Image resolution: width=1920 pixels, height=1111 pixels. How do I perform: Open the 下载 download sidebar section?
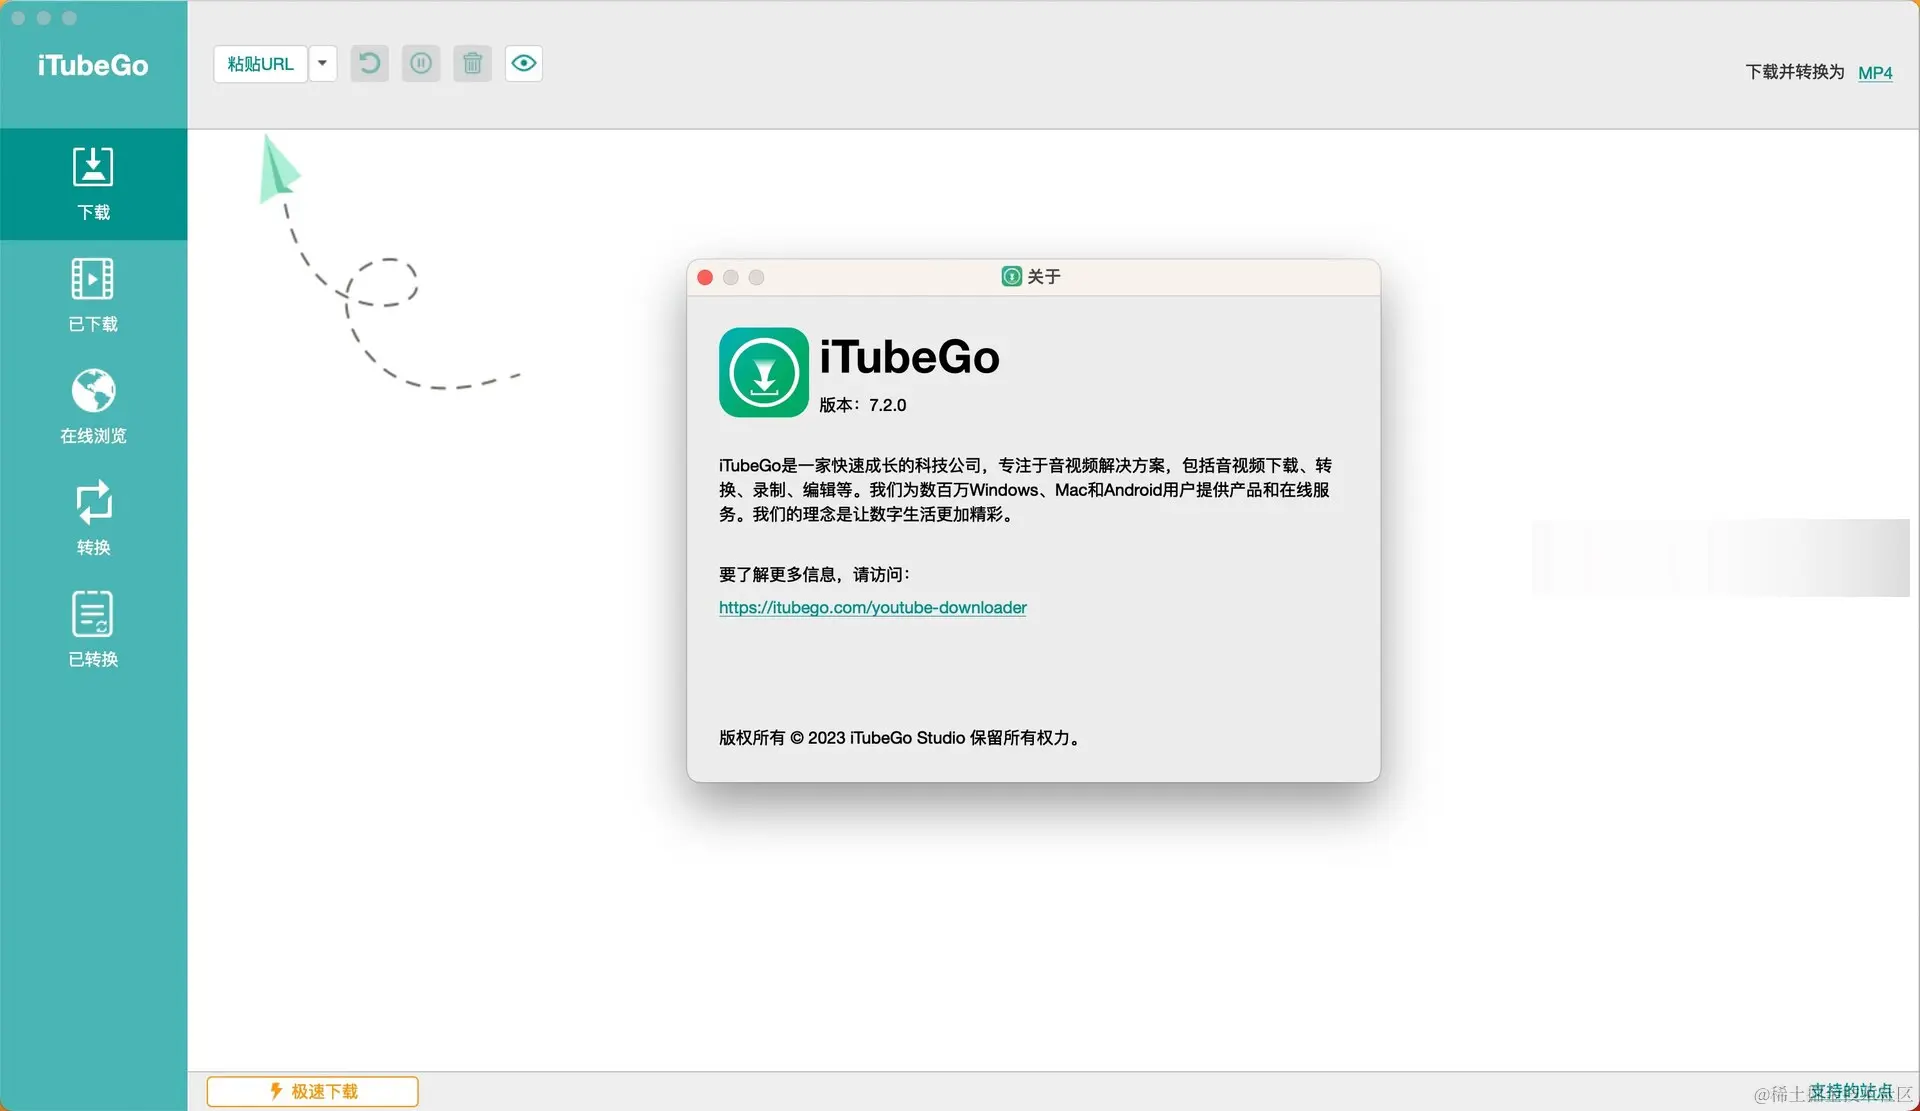click(x=93, y=183)
